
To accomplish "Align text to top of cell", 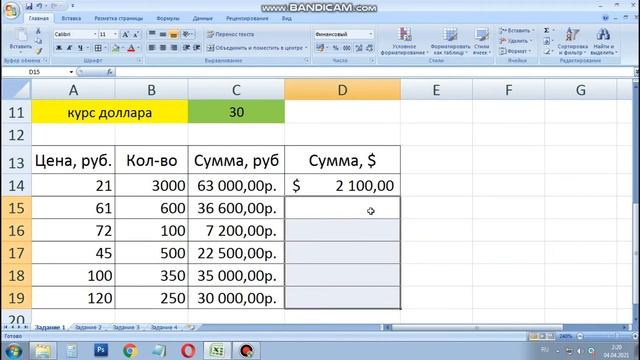I will [x=152, y=34].
